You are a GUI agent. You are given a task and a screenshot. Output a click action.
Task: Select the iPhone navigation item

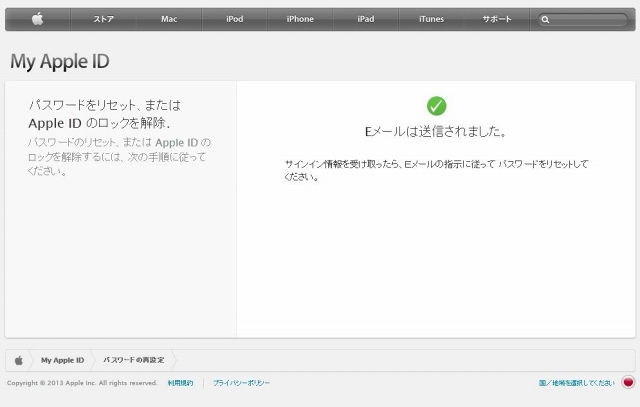300,19
